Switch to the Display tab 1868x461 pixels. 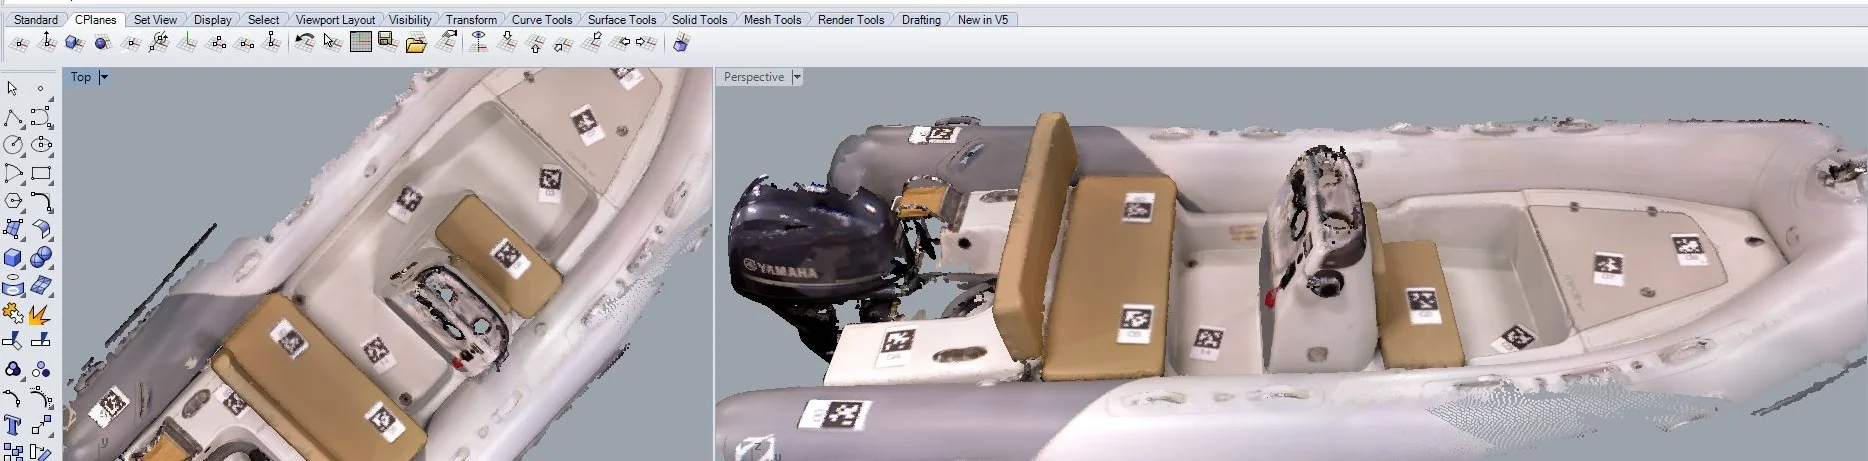pos(212,19)
